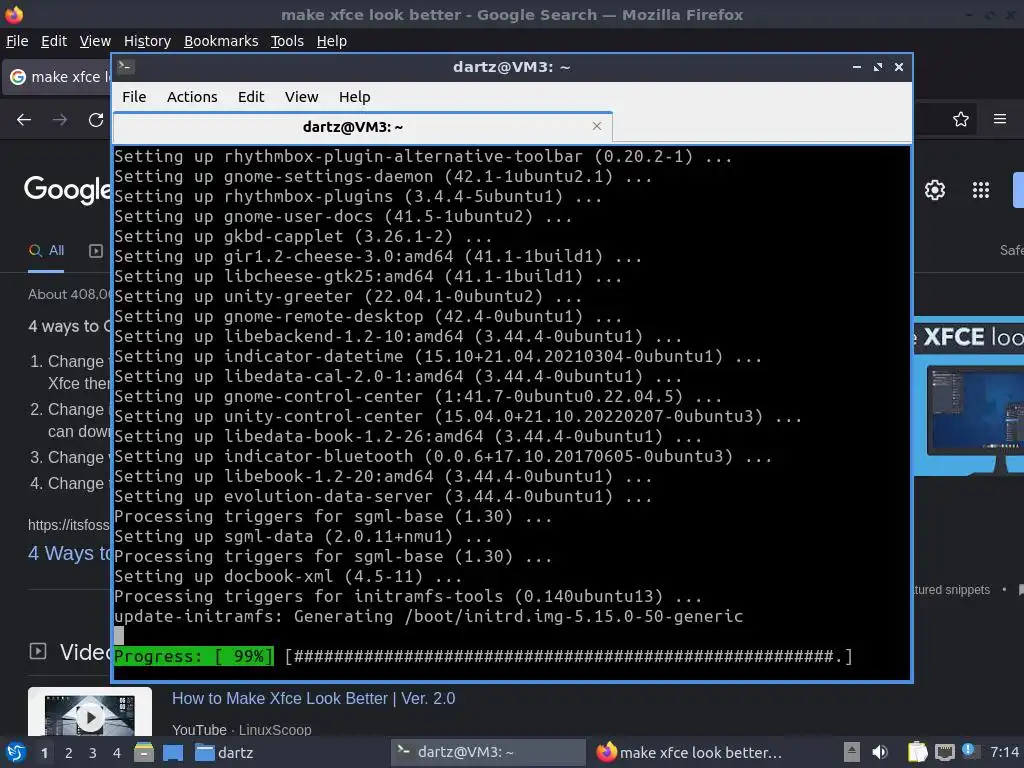Open the terminal Actions menu
1024x768 pixels.
pos(192,97)
